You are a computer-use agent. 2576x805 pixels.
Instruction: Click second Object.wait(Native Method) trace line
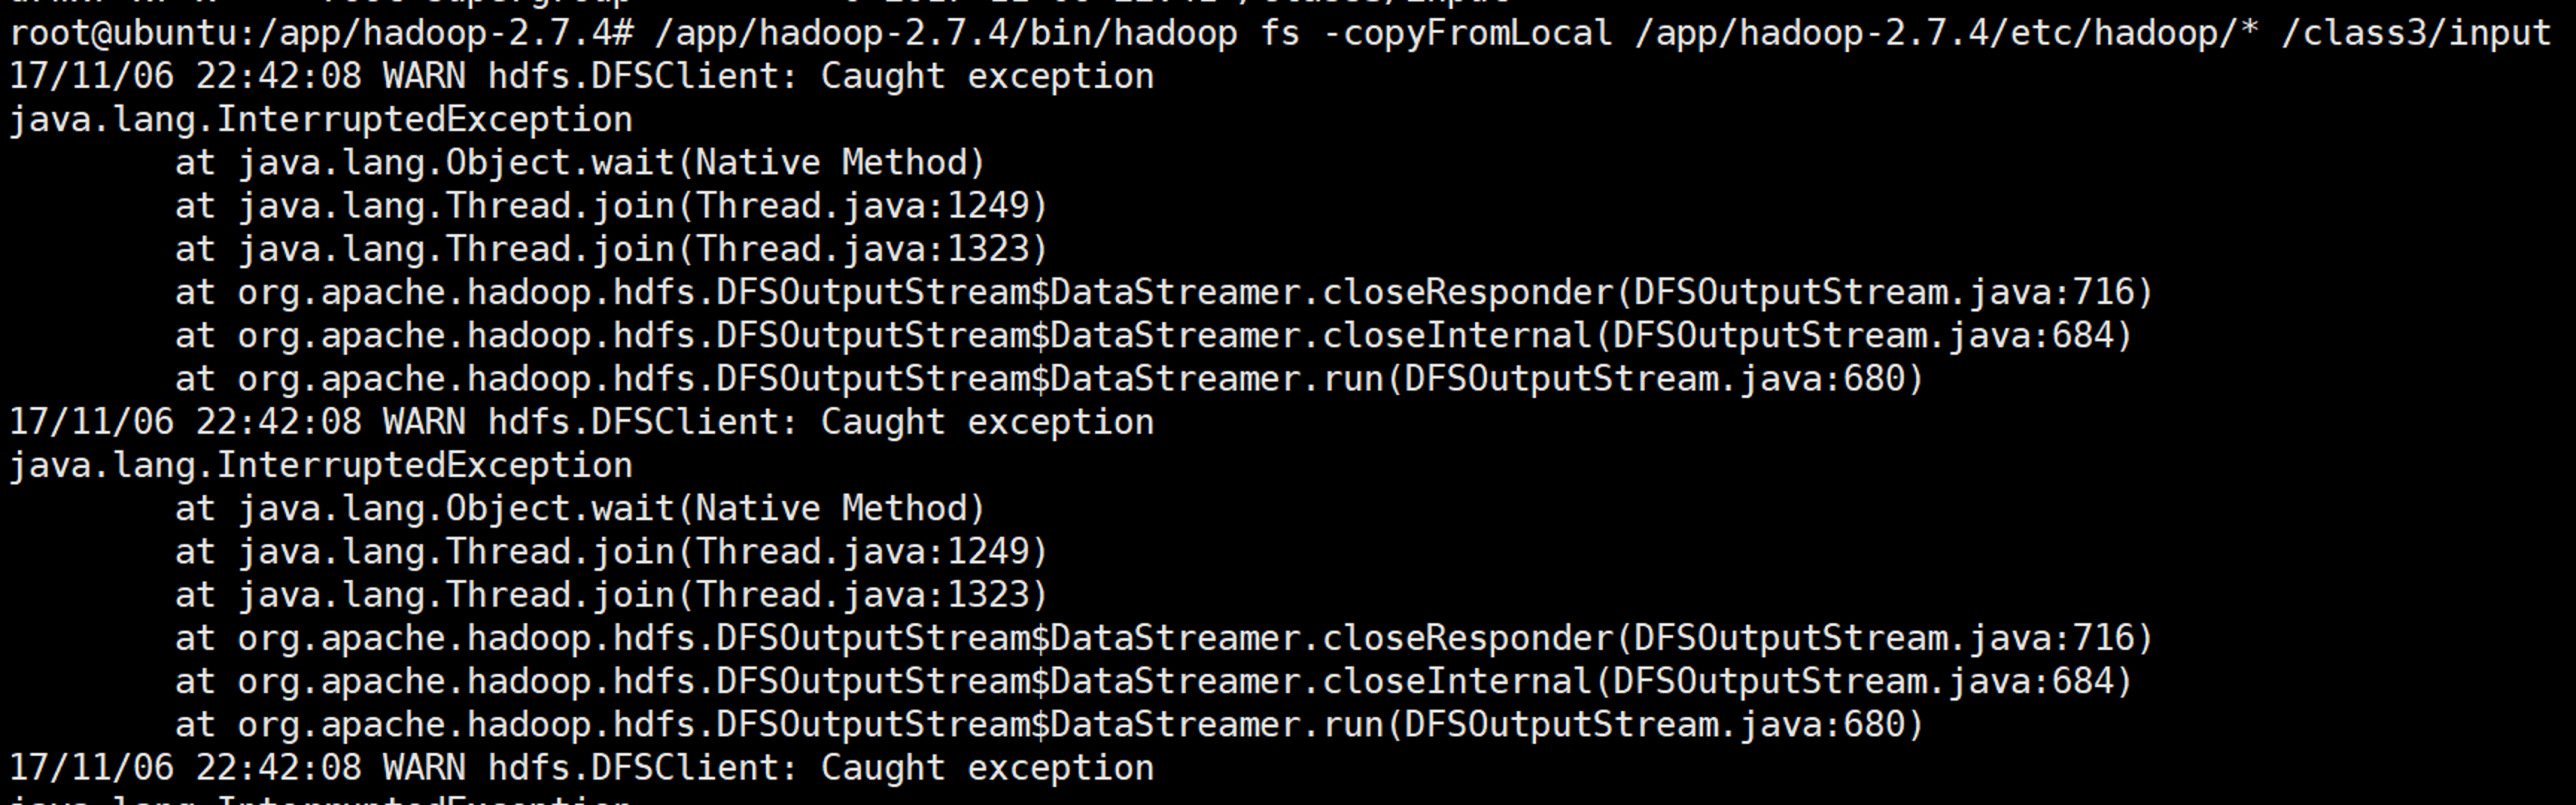click(x=581, y=509)
